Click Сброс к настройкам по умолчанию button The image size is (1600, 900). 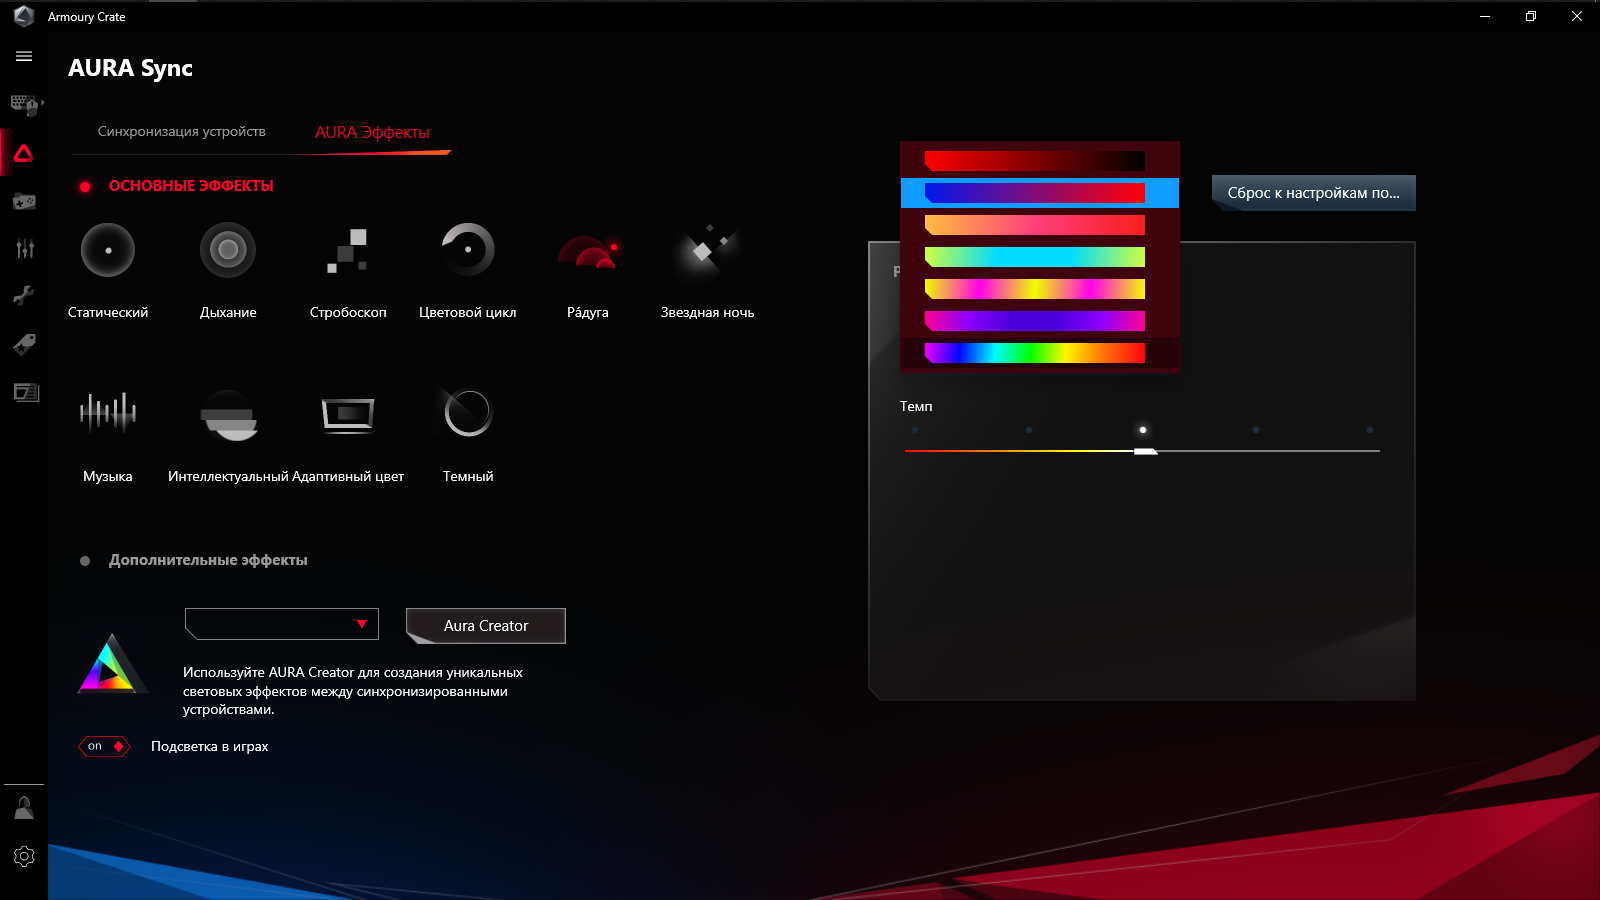click(1314, 193)
